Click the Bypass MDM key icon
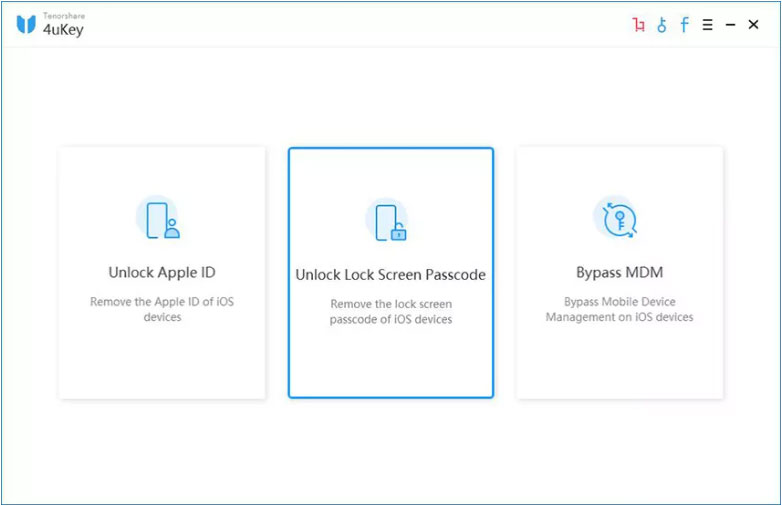 pyautogui.click(x=619, y=219)
